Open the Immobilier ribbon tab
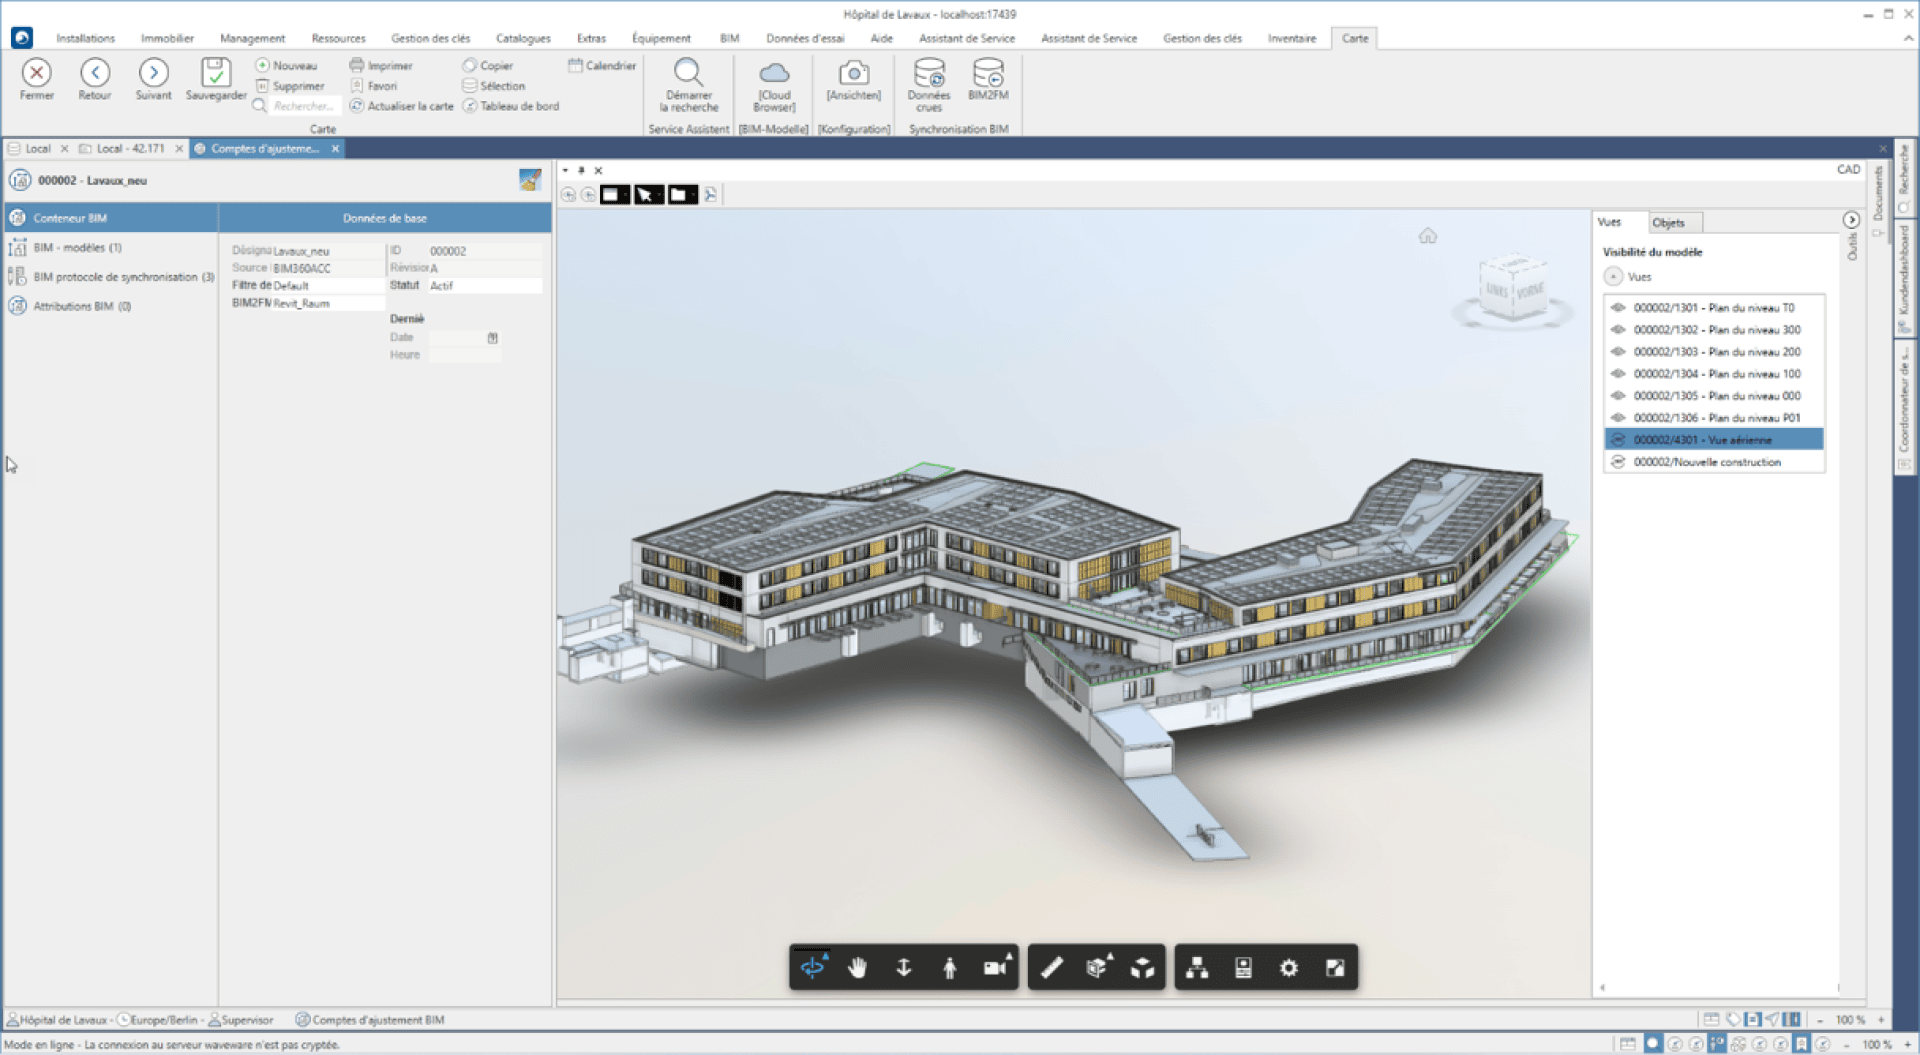The width and height of the screenshot is (1920, 1055). [167, 38]
